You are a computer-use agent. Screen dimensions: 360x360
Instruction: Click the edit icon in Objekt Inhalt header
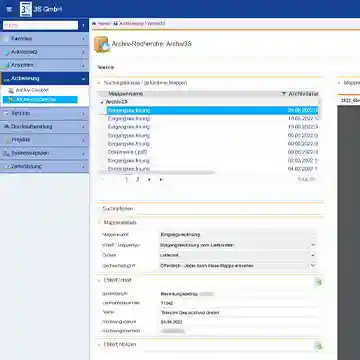point(318,282)
